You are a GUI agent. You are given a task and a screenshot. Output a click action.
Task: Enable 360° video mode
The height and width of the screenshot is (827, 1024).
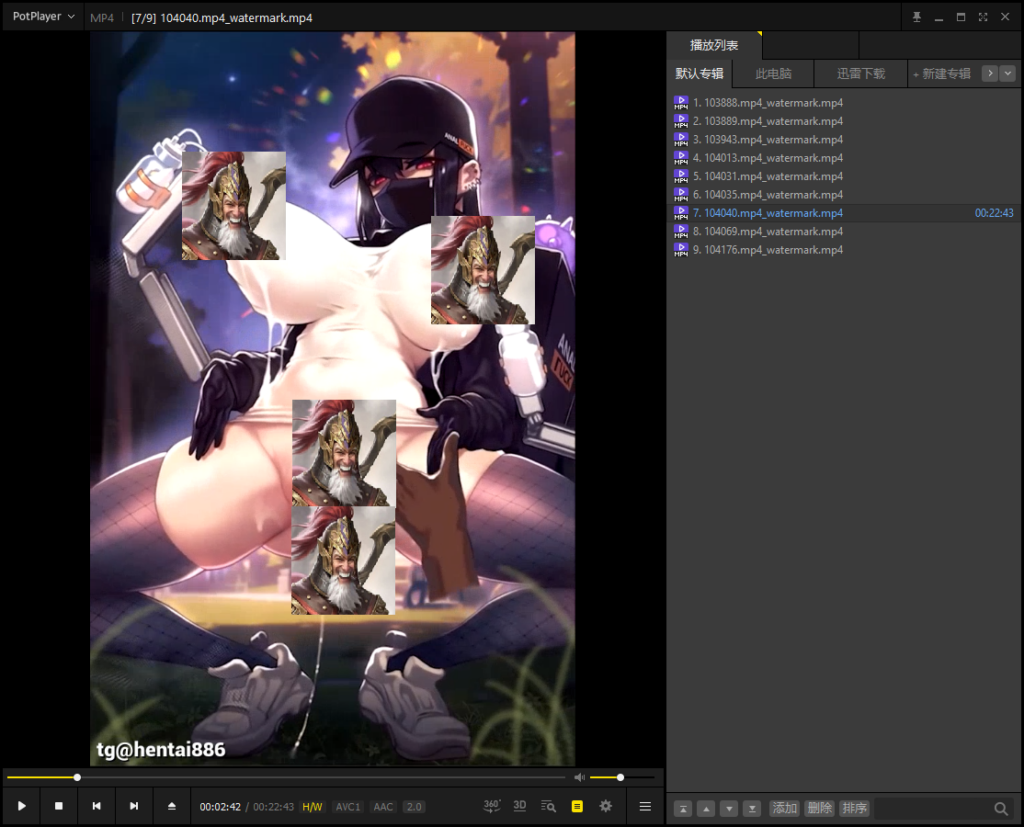(x=492, y=806)
